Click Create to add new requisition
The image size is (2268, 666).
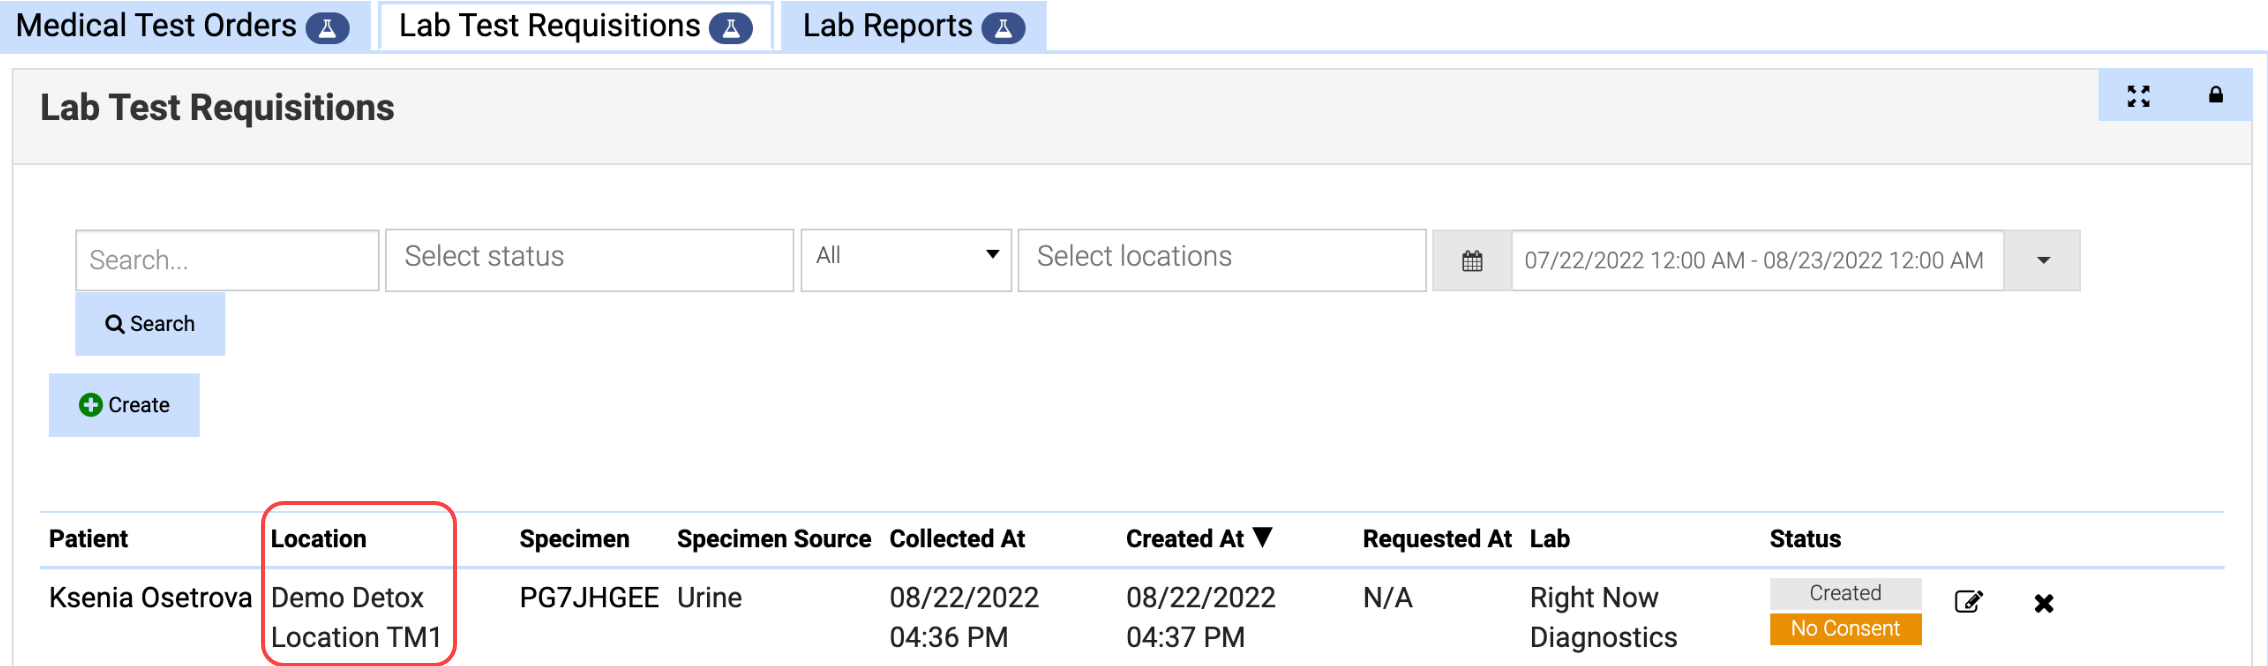pos(124,405)
